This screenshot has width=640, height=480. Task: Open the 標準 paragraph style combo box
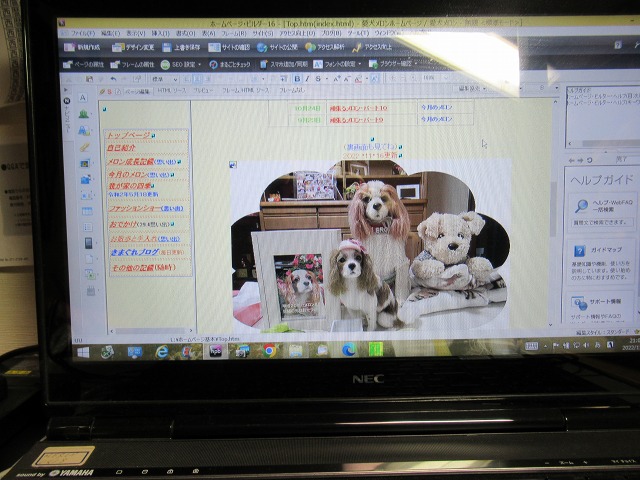164,79
